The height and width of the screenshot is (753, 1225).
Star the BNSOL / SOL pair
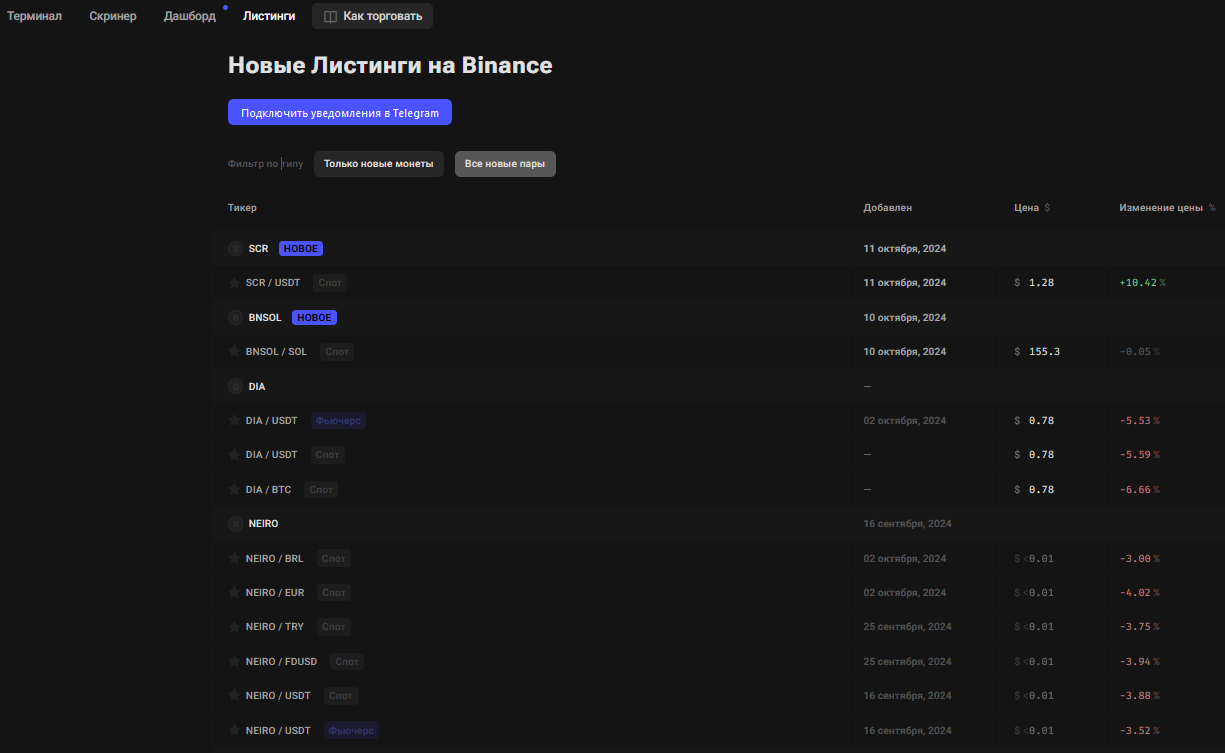pyautogui.click(x=235, y=352)
